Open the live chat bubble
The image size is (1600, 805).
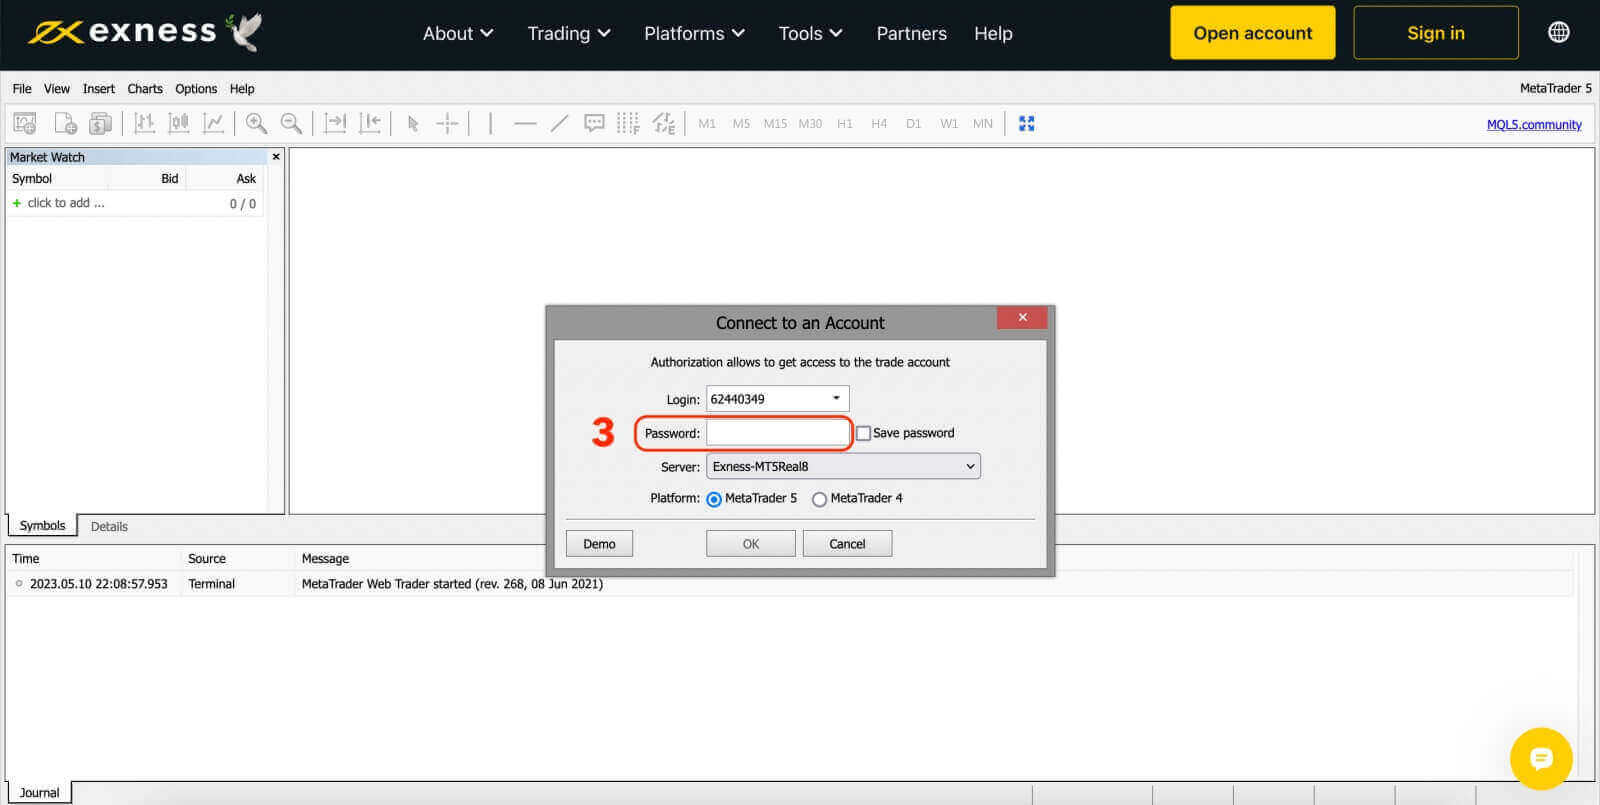pos(1541,758)
